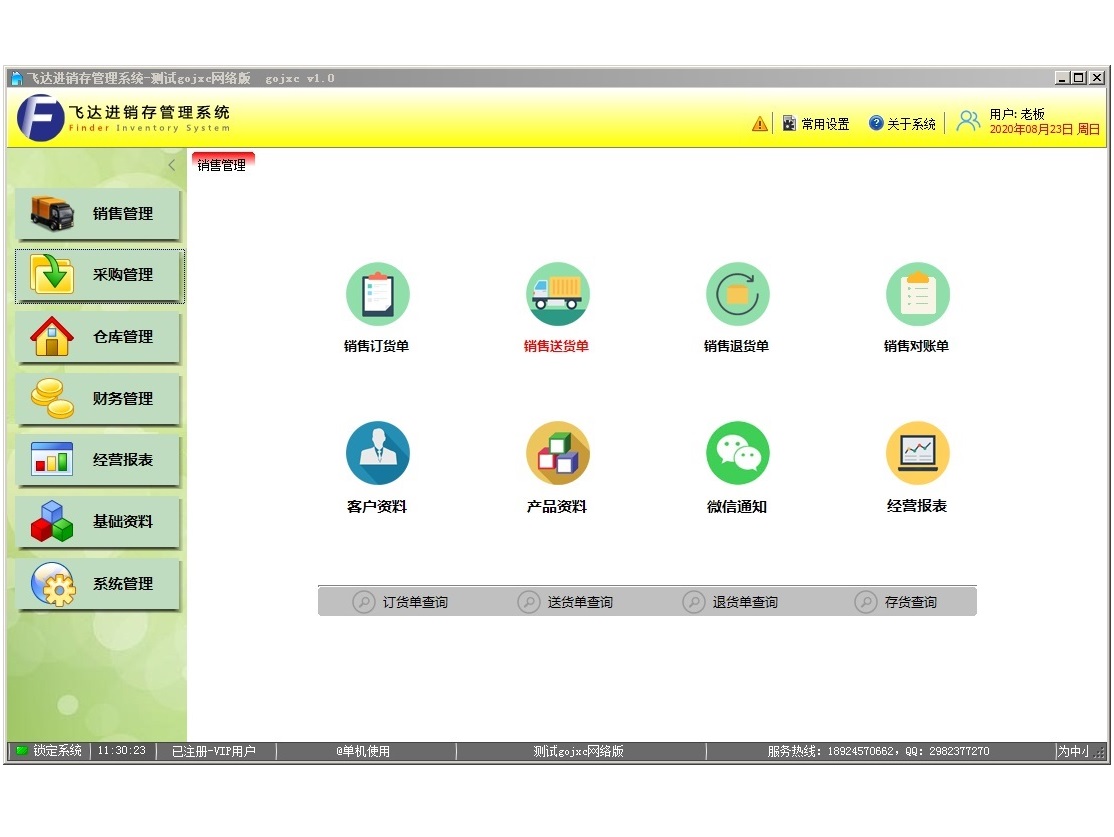
Task: Open the 微信通知 WeChat icon
Action: pyautogui.click(x=737, y=453)
